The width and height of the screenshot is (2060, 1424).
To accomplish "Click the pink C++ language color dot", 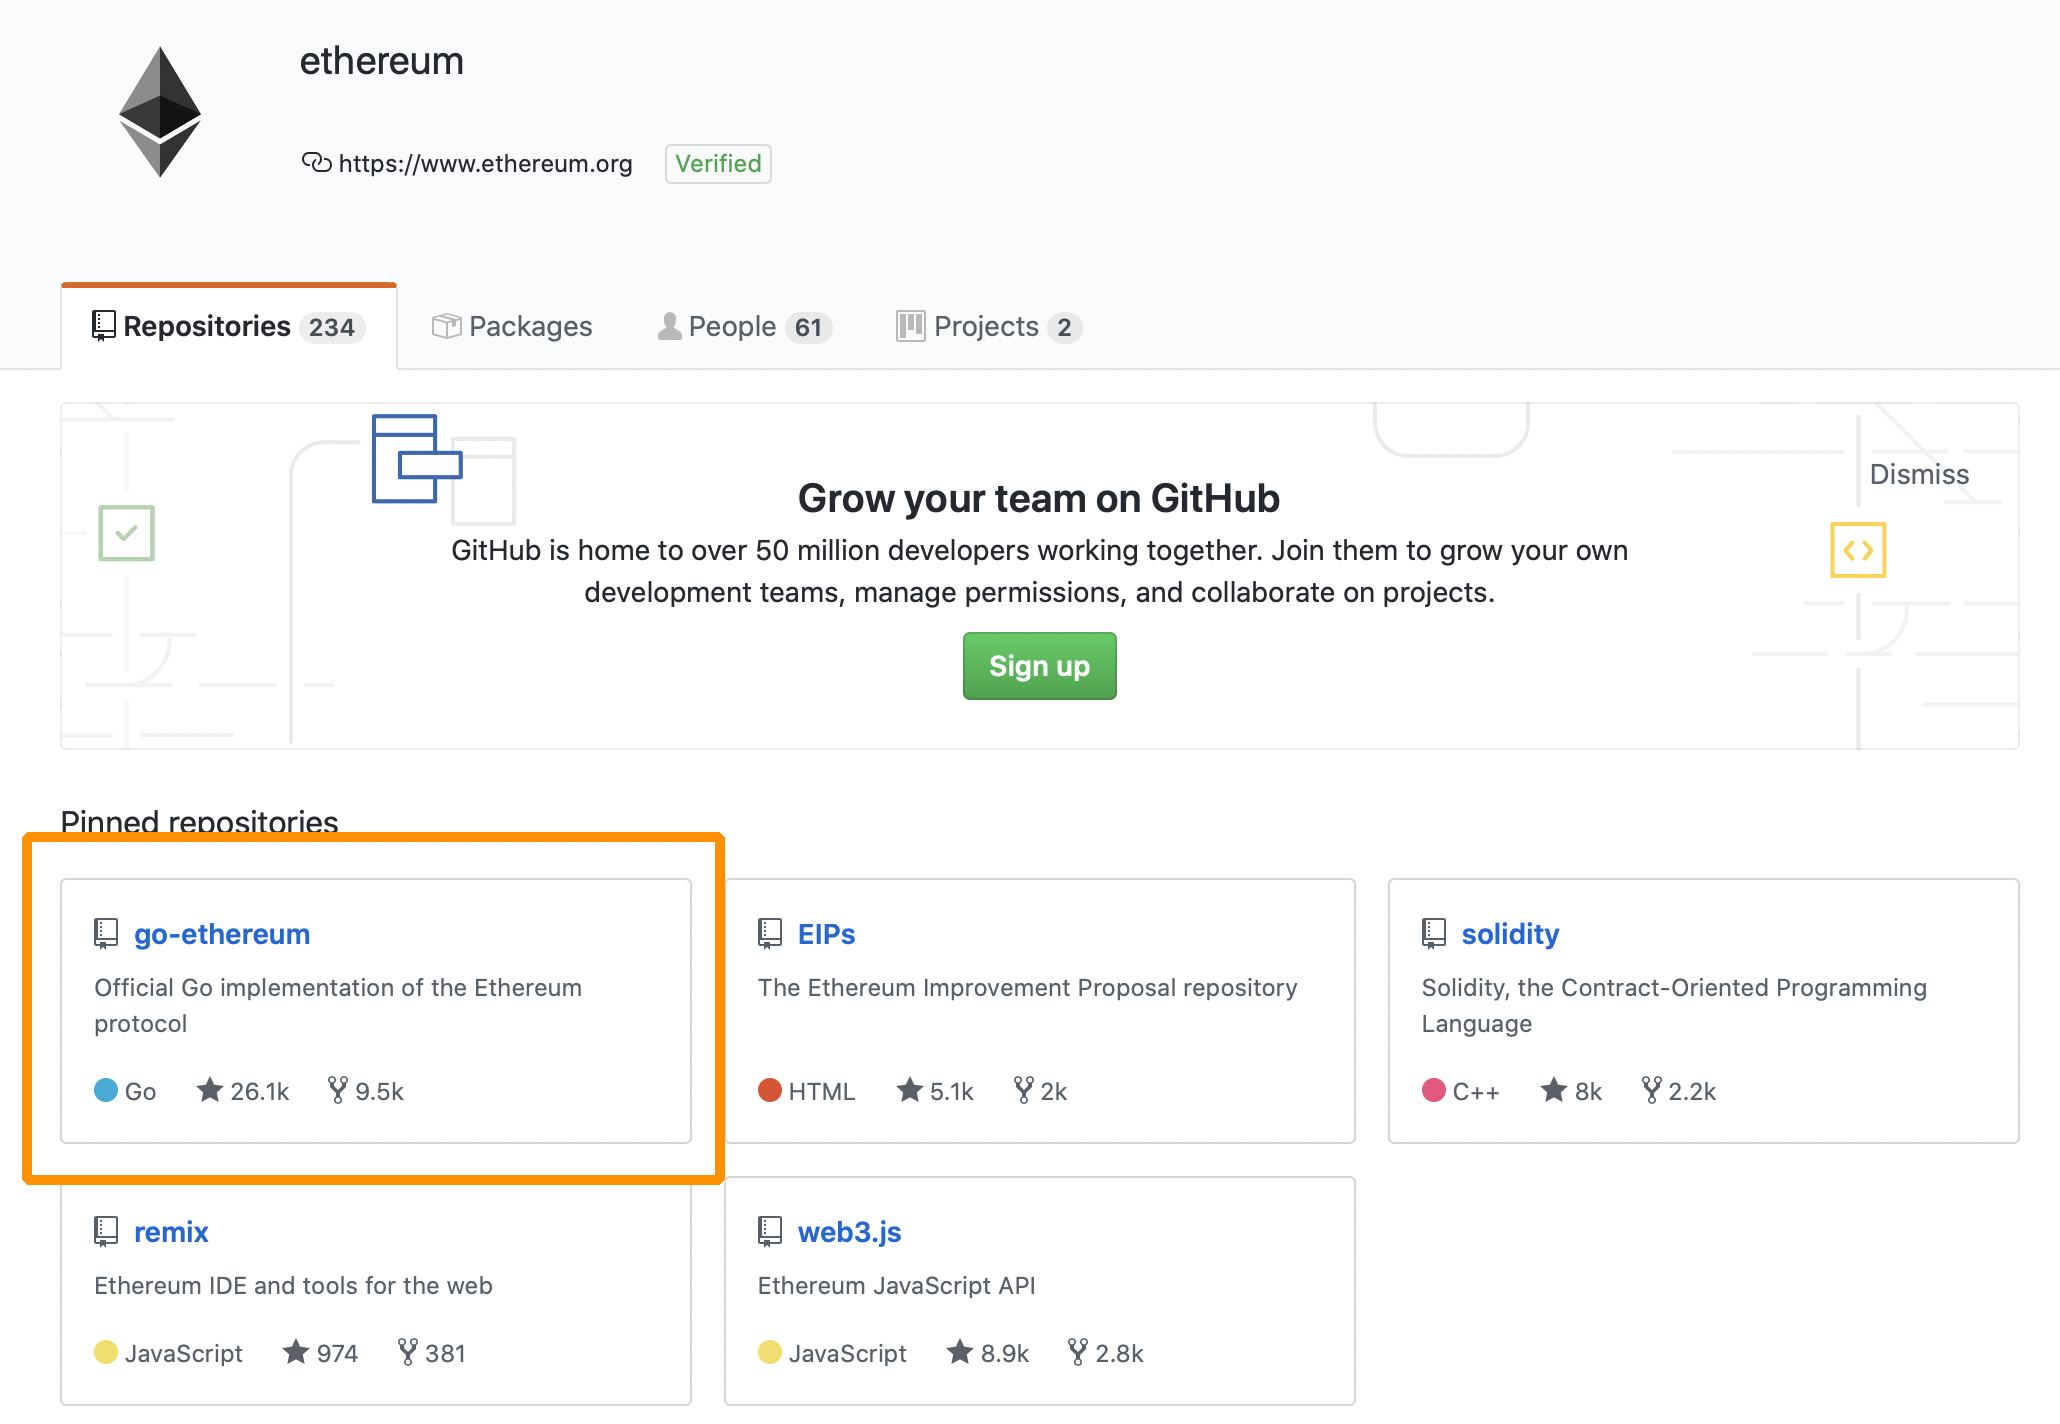I will pyautogui.click(x=1434, y=1090).
